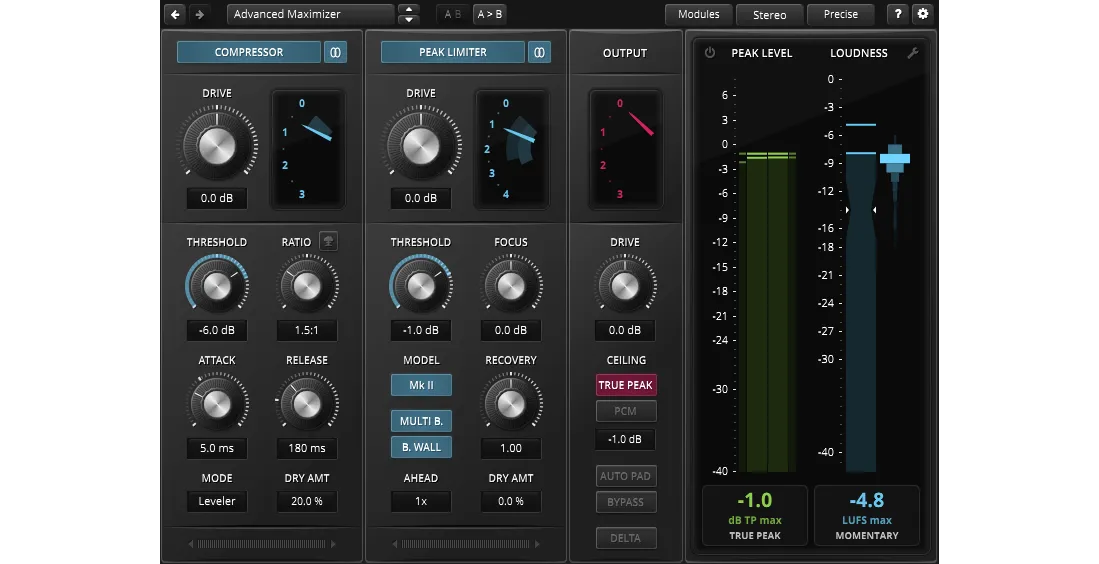The image size is (1099, 564).
Task: Toggle the COMPRESSOR module on/off
Action: point(249,52)
